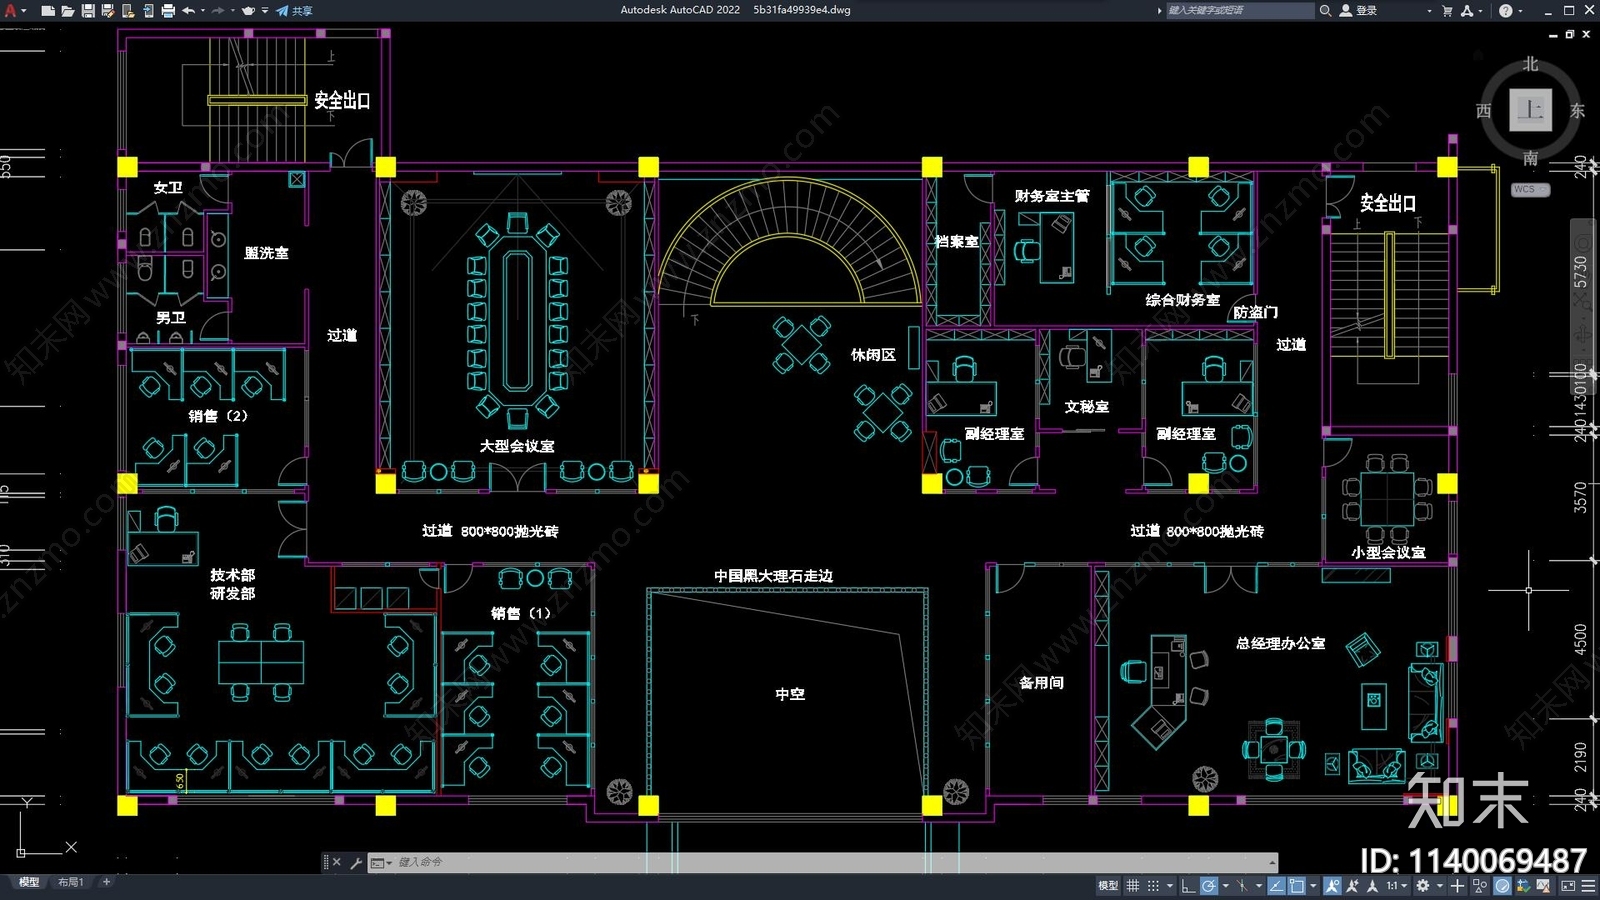This screenshot has width=1600, height=900.
Task: Click the Plot printer icon
Action: 168,10
